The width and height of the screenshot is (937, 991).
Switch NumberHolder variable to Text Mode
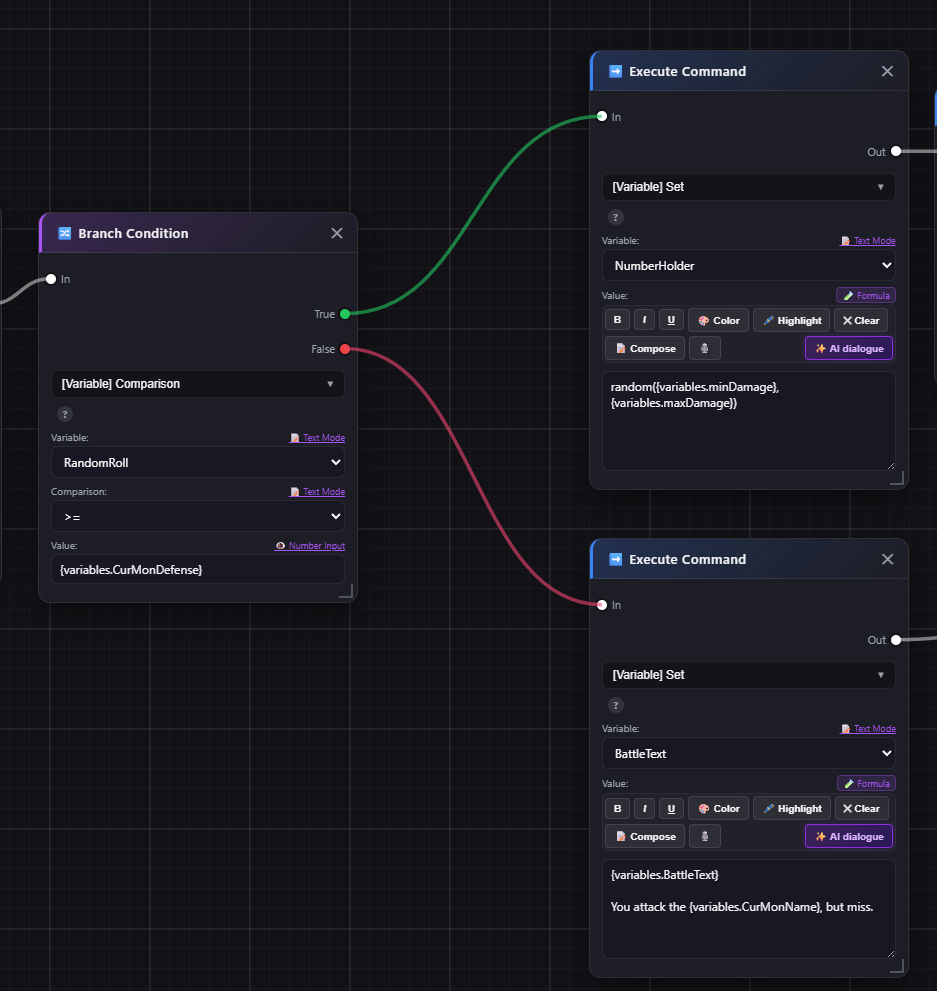coord(867,241)
